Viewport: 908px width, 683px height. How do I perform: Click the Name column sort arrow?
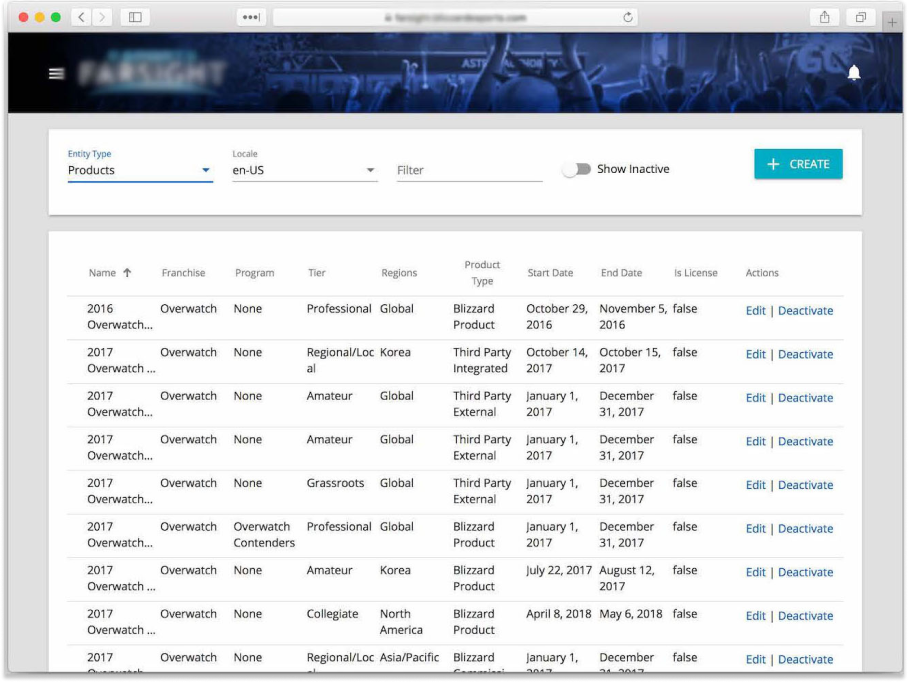click(127, 272)
